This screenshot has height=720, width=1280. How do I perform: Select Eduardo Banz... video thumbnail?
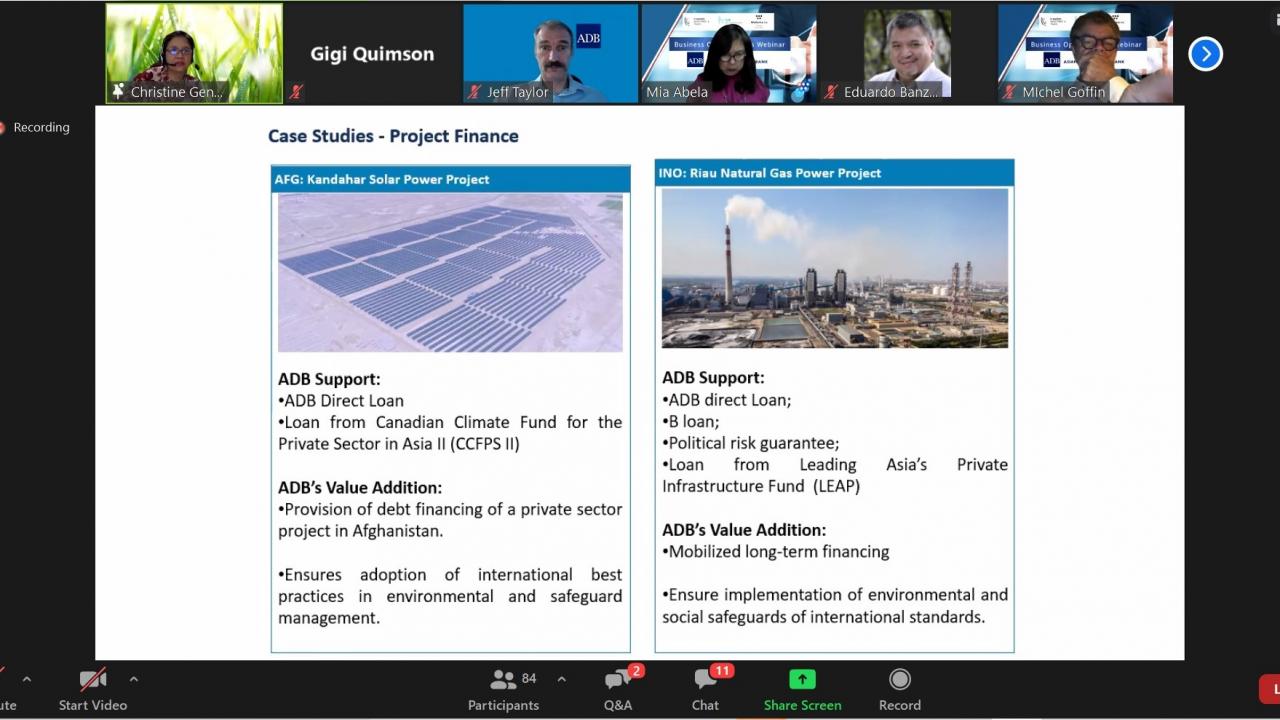[907, 53]
